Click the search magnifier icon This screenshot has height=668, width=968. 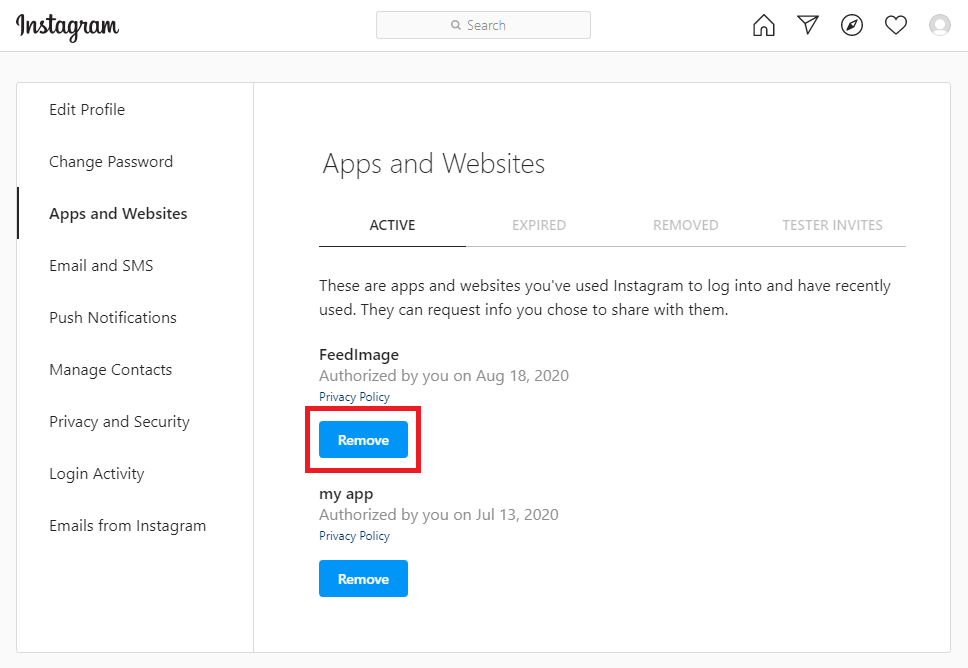tap(456, 25)
